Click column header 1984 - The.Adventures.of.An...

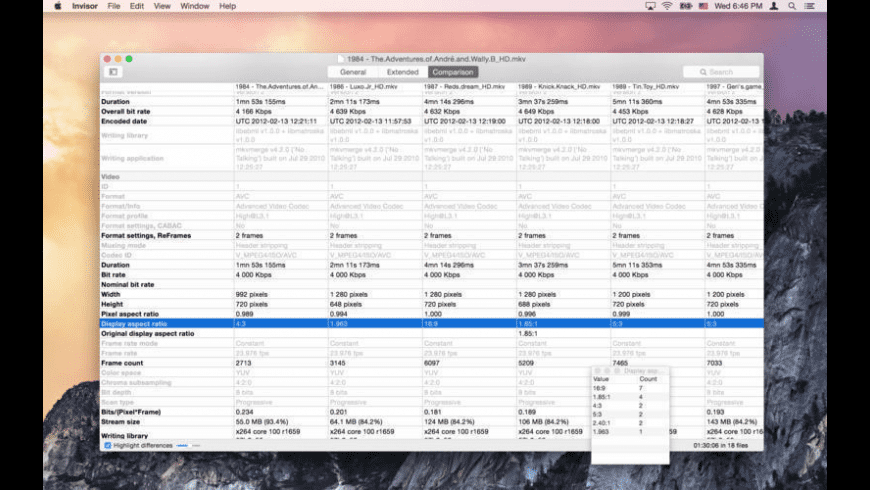point(281,87)
